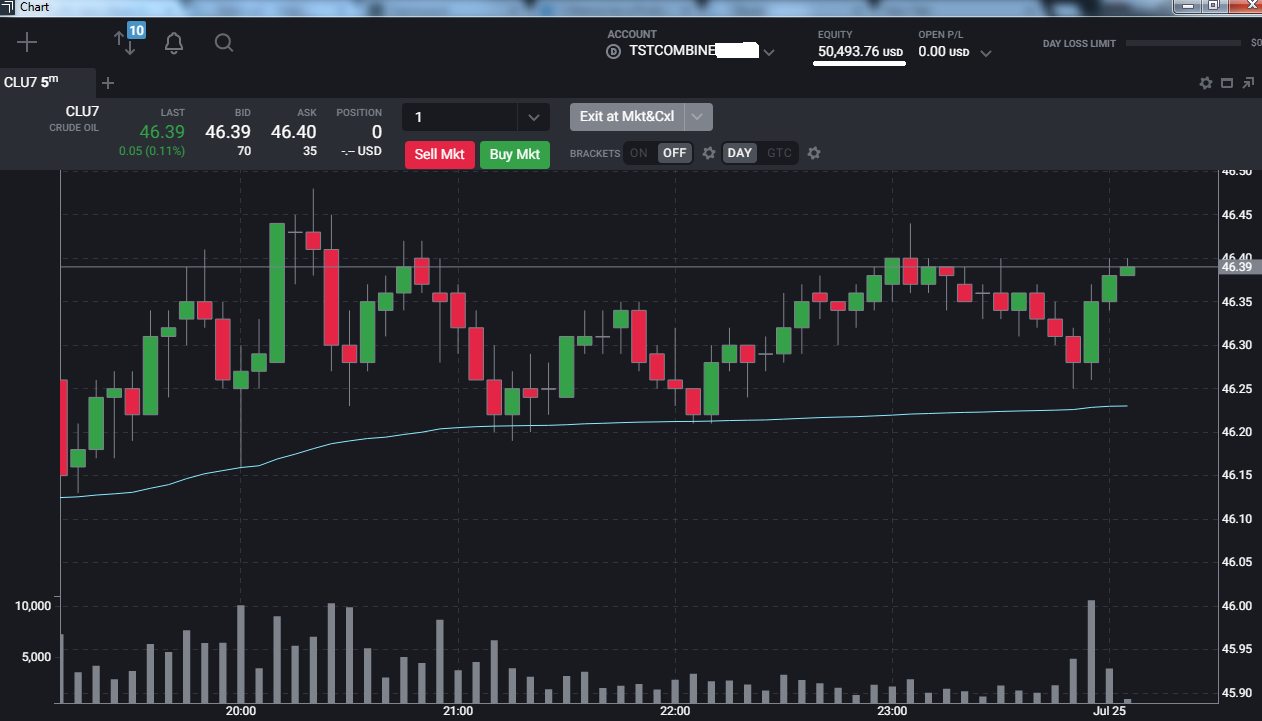Switch order duration to GTC
The image size is (1262, 721).
[x=779, y=153]
